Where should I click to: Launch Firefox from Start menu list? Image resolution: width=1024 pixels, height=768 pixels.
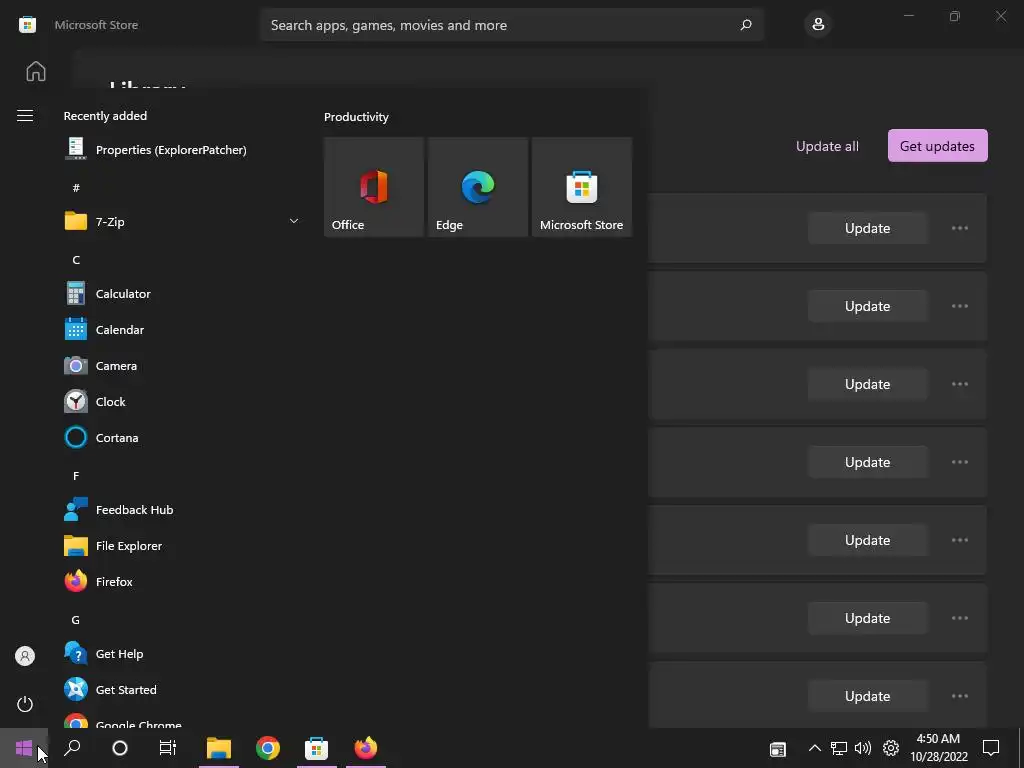pos(181,582)
